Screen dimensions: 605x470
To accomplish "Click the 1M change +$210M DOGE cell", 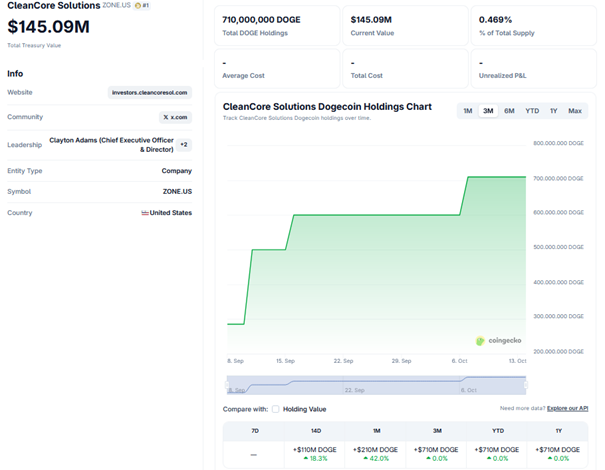I will [375, 453].
